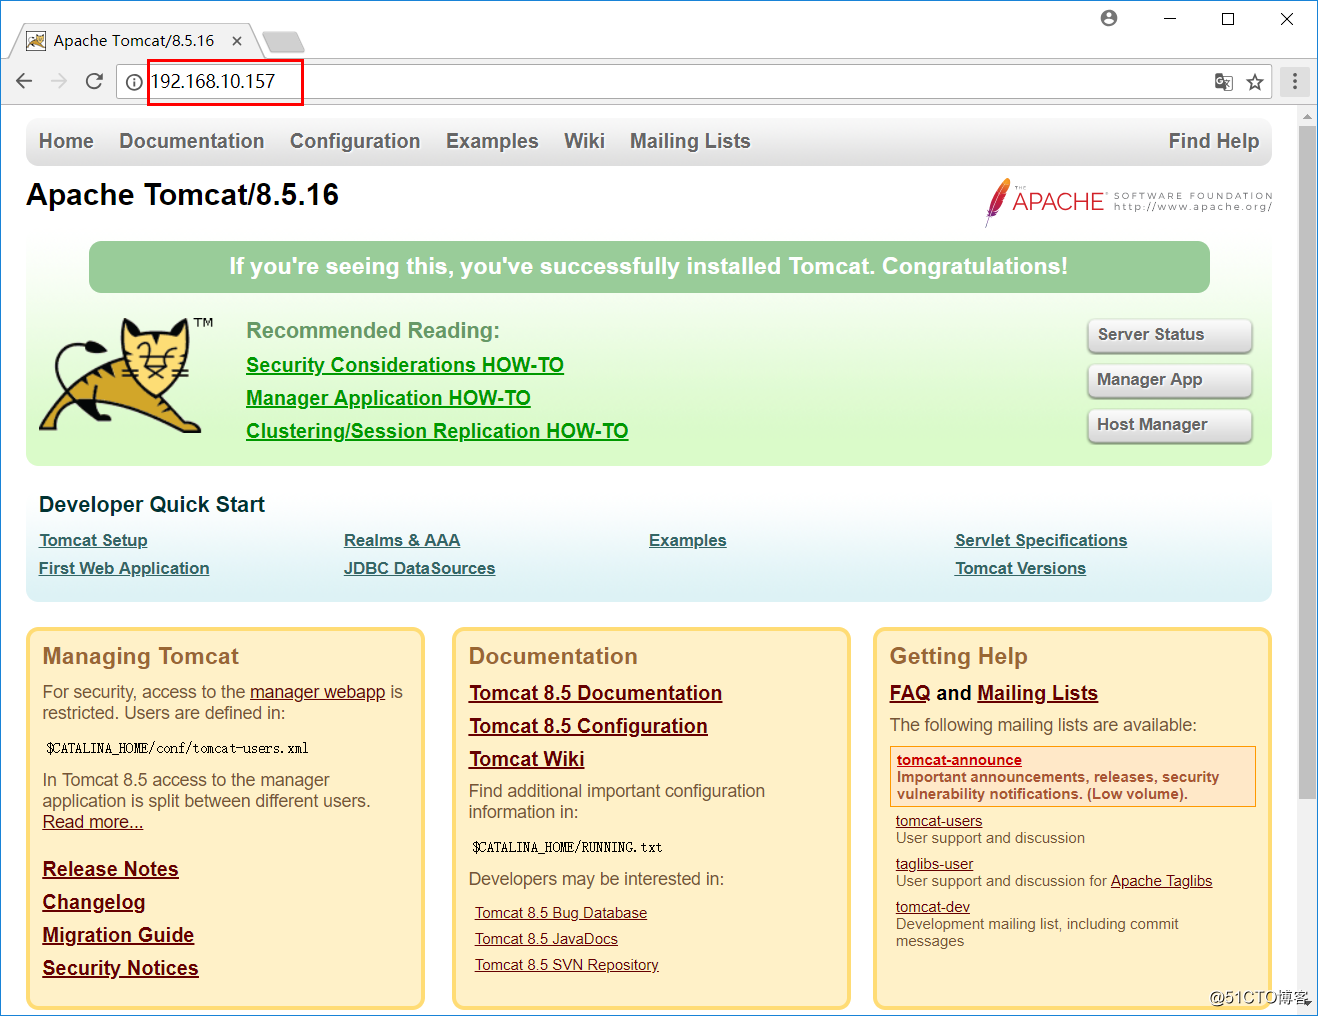This screenshot has height=1016, width=1318.
Task: Open the Examples navigation item
Action: tap(492, 141)
